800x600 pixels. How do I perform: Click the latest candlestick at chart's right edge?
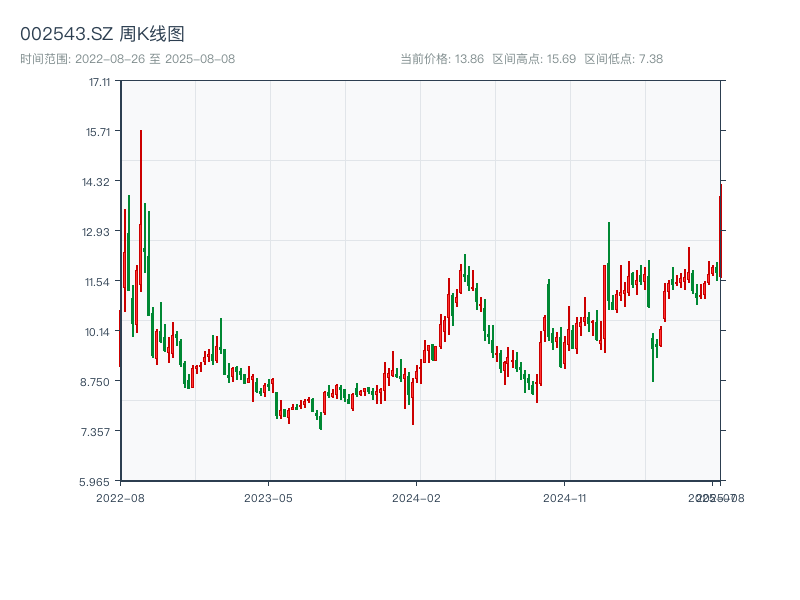coord(720,230)
